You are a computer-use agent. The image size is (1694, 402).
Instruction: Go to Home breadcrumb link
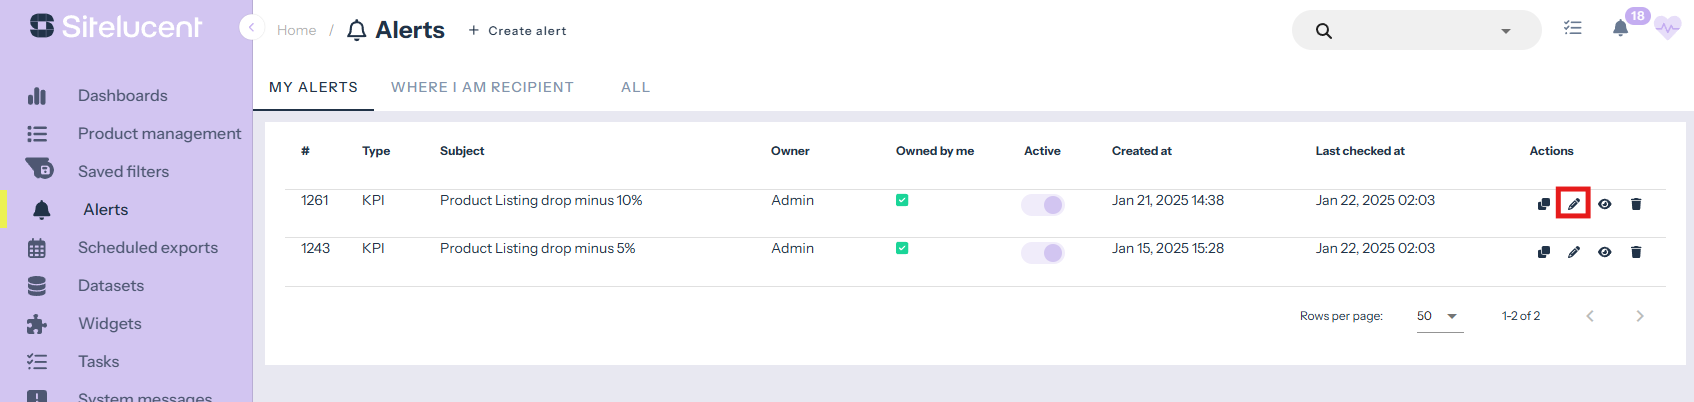point(296,31)
